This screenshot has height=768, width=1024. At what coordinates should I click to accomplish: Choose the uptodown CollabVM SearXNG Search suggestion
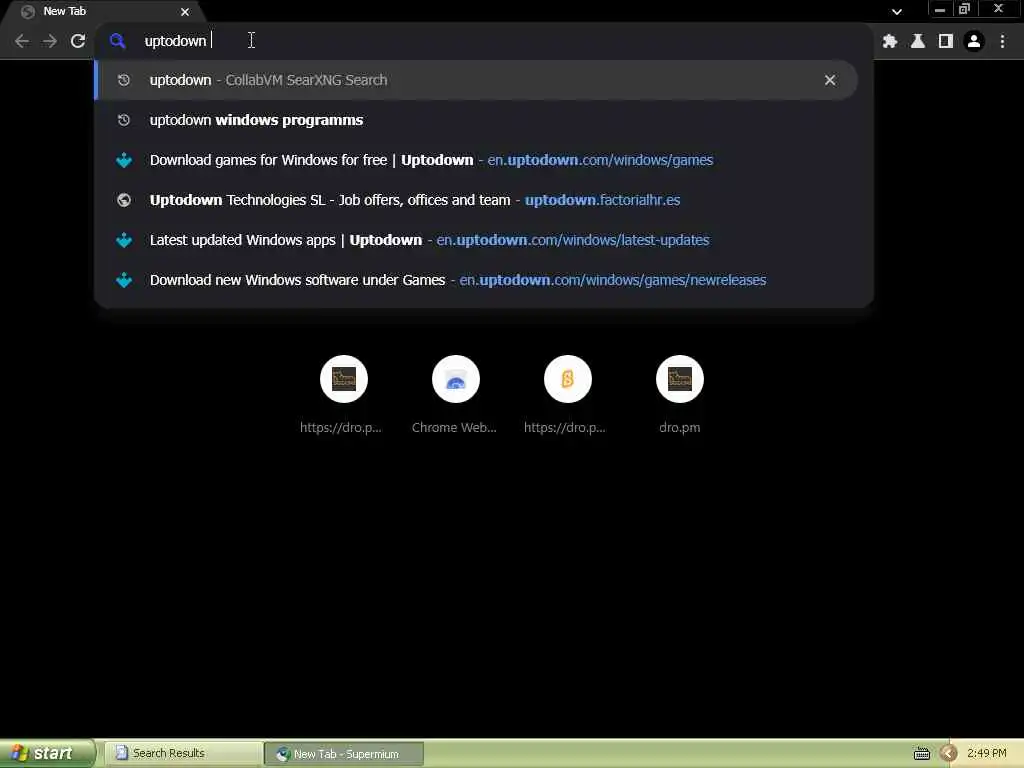[477, 80]
